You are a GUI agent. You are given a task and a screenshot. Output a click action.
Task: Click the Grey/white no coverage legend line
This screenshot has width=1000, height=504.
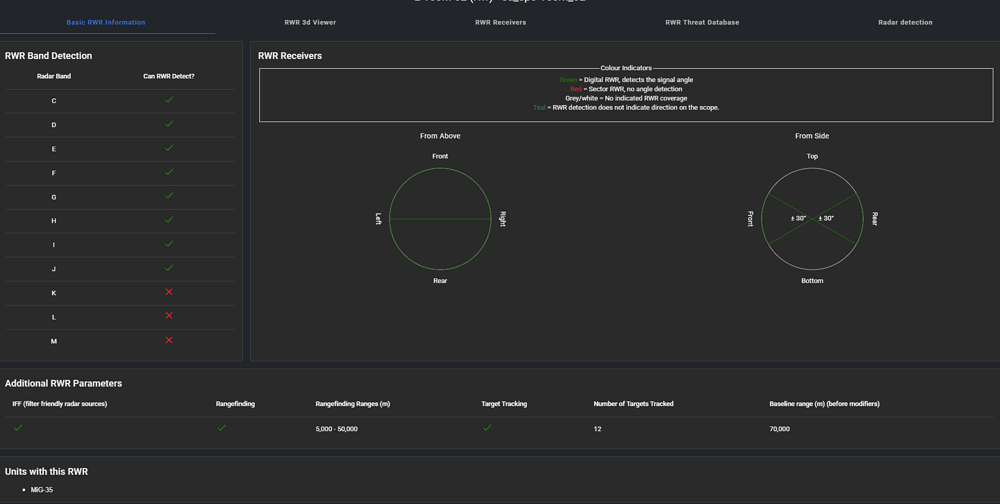626,98
